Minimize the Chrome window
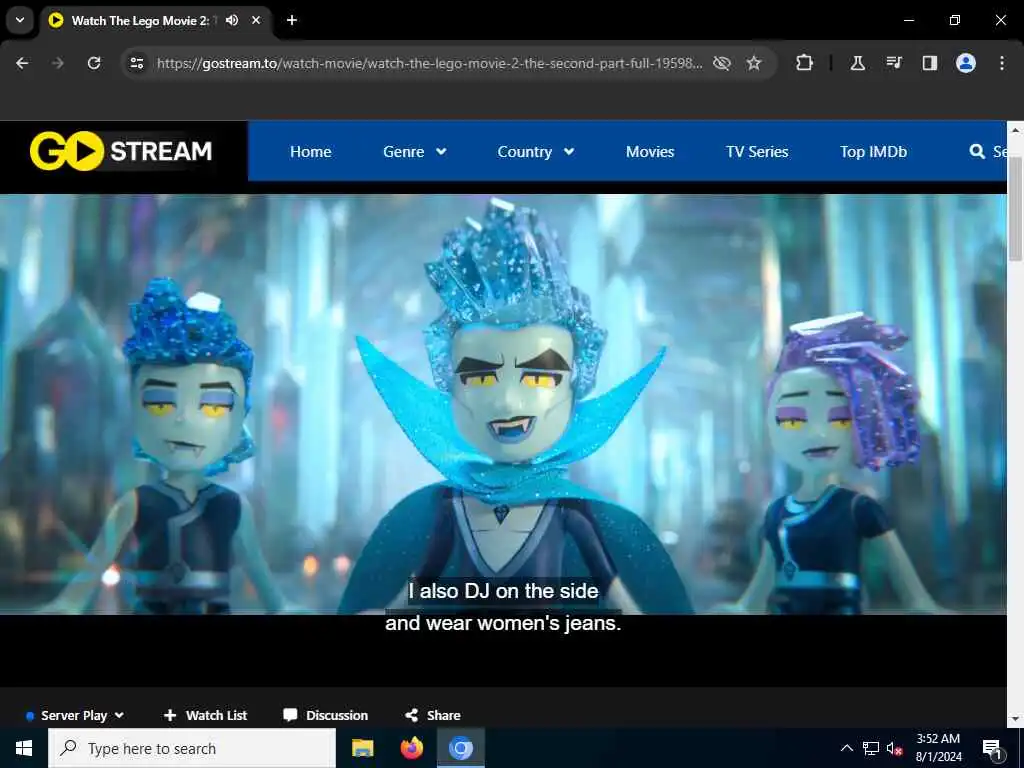The height and width of the screenshot is (768, 1024). (908, 20)
